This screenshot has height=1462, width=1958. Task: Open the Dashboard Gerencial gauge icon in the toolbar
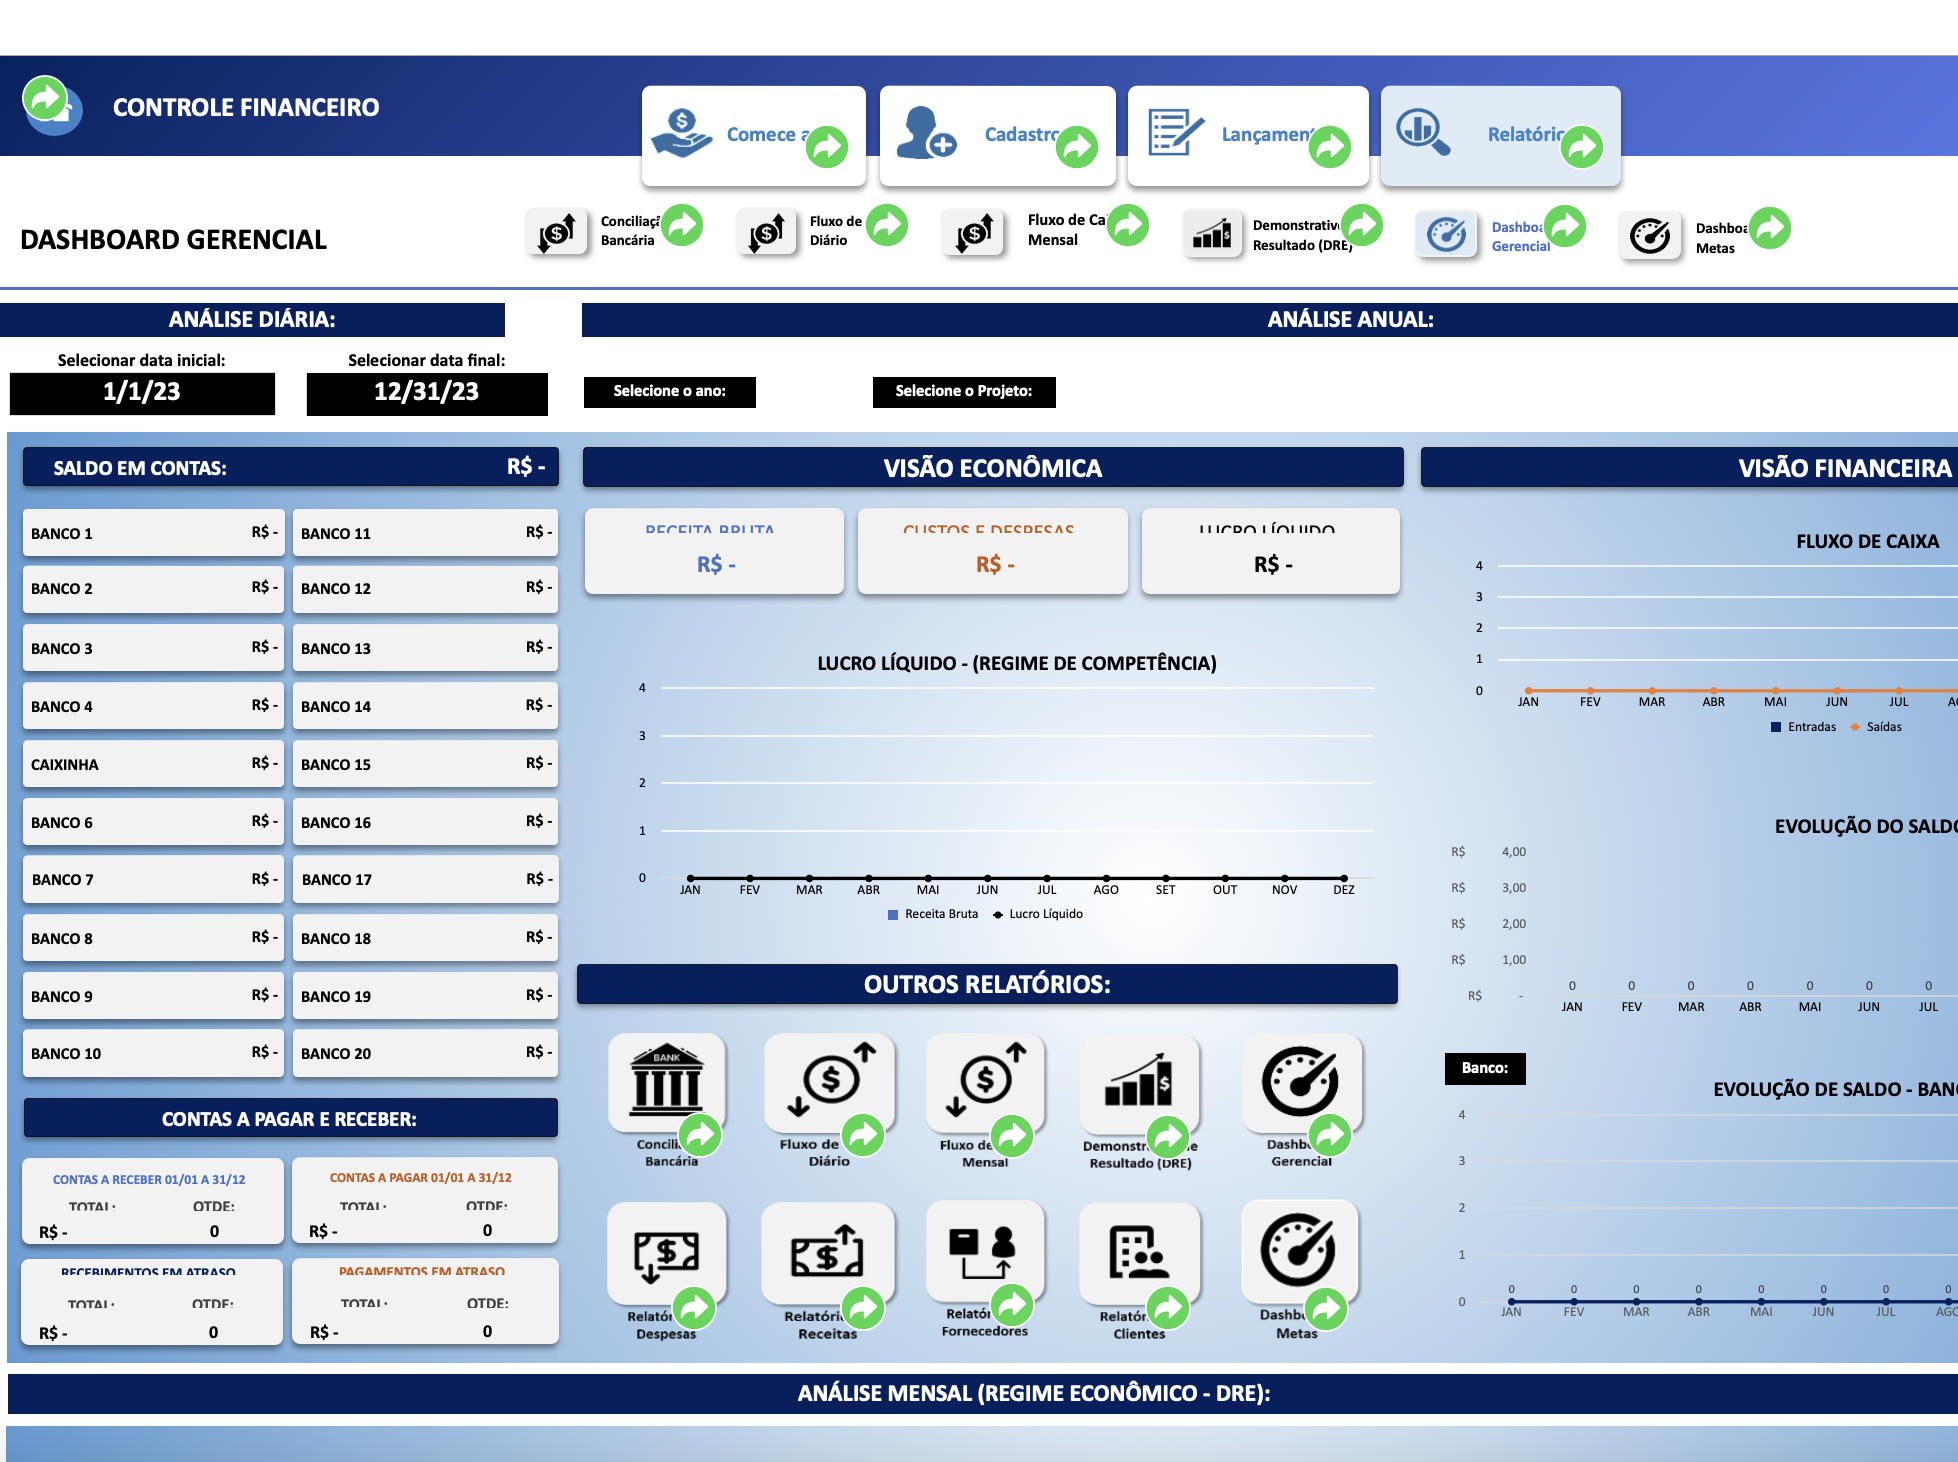pyautogui.click(x=1446, y=236)
